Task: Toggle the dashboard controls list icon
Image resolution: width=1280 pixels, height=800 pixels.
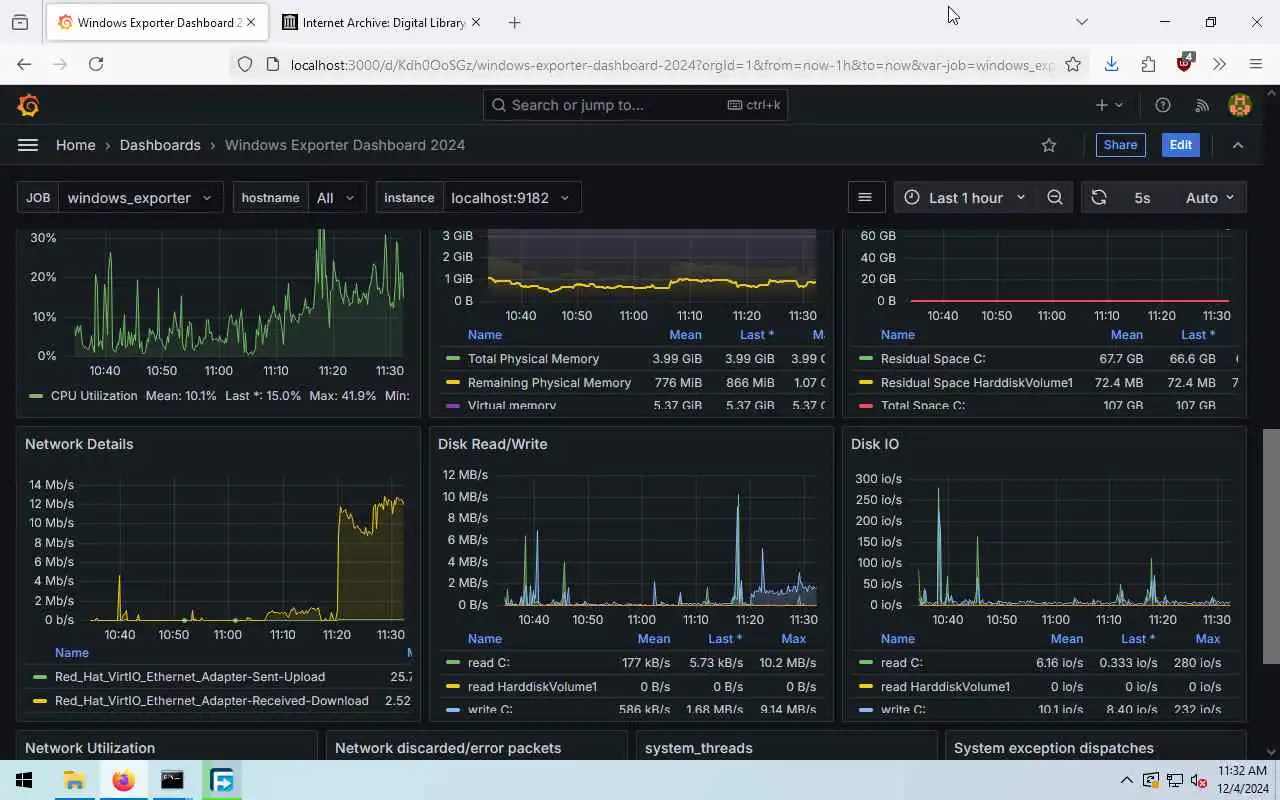Action: coord(865,198)
